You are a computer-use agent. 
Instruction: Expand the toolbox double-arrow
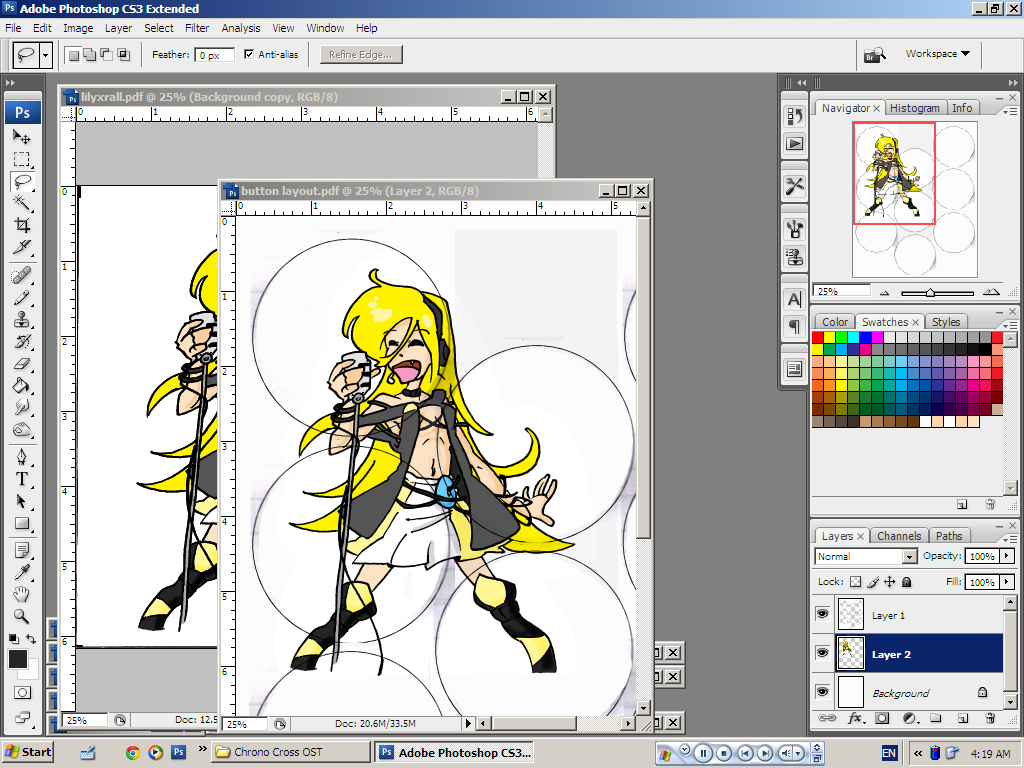pos(10,83)
